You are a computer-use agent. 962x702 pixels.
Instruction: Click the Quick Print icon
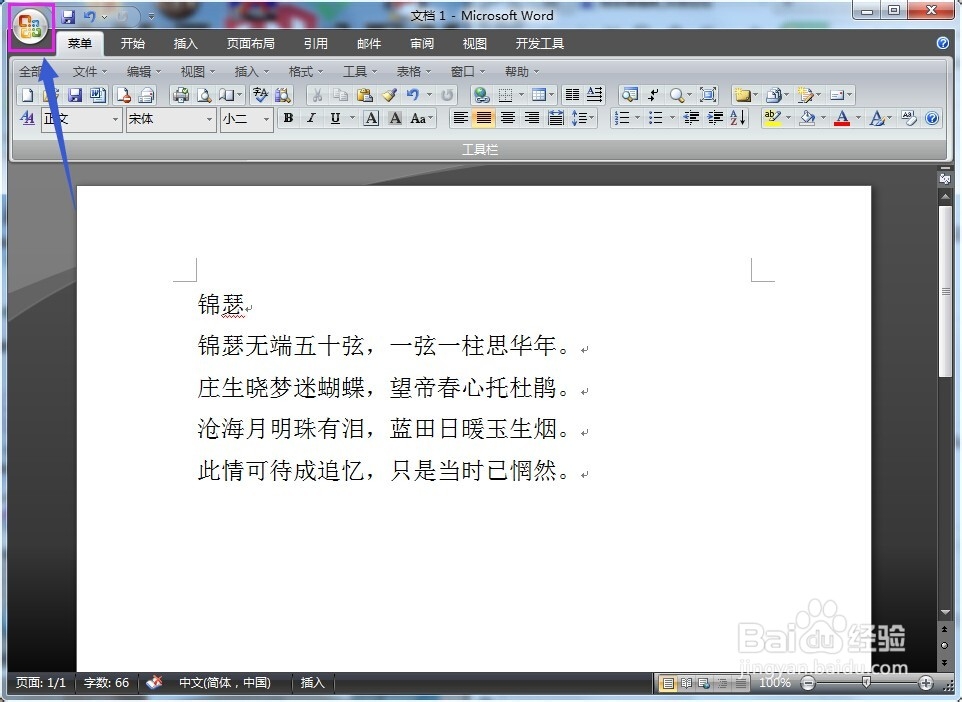(x=181, y=95)
